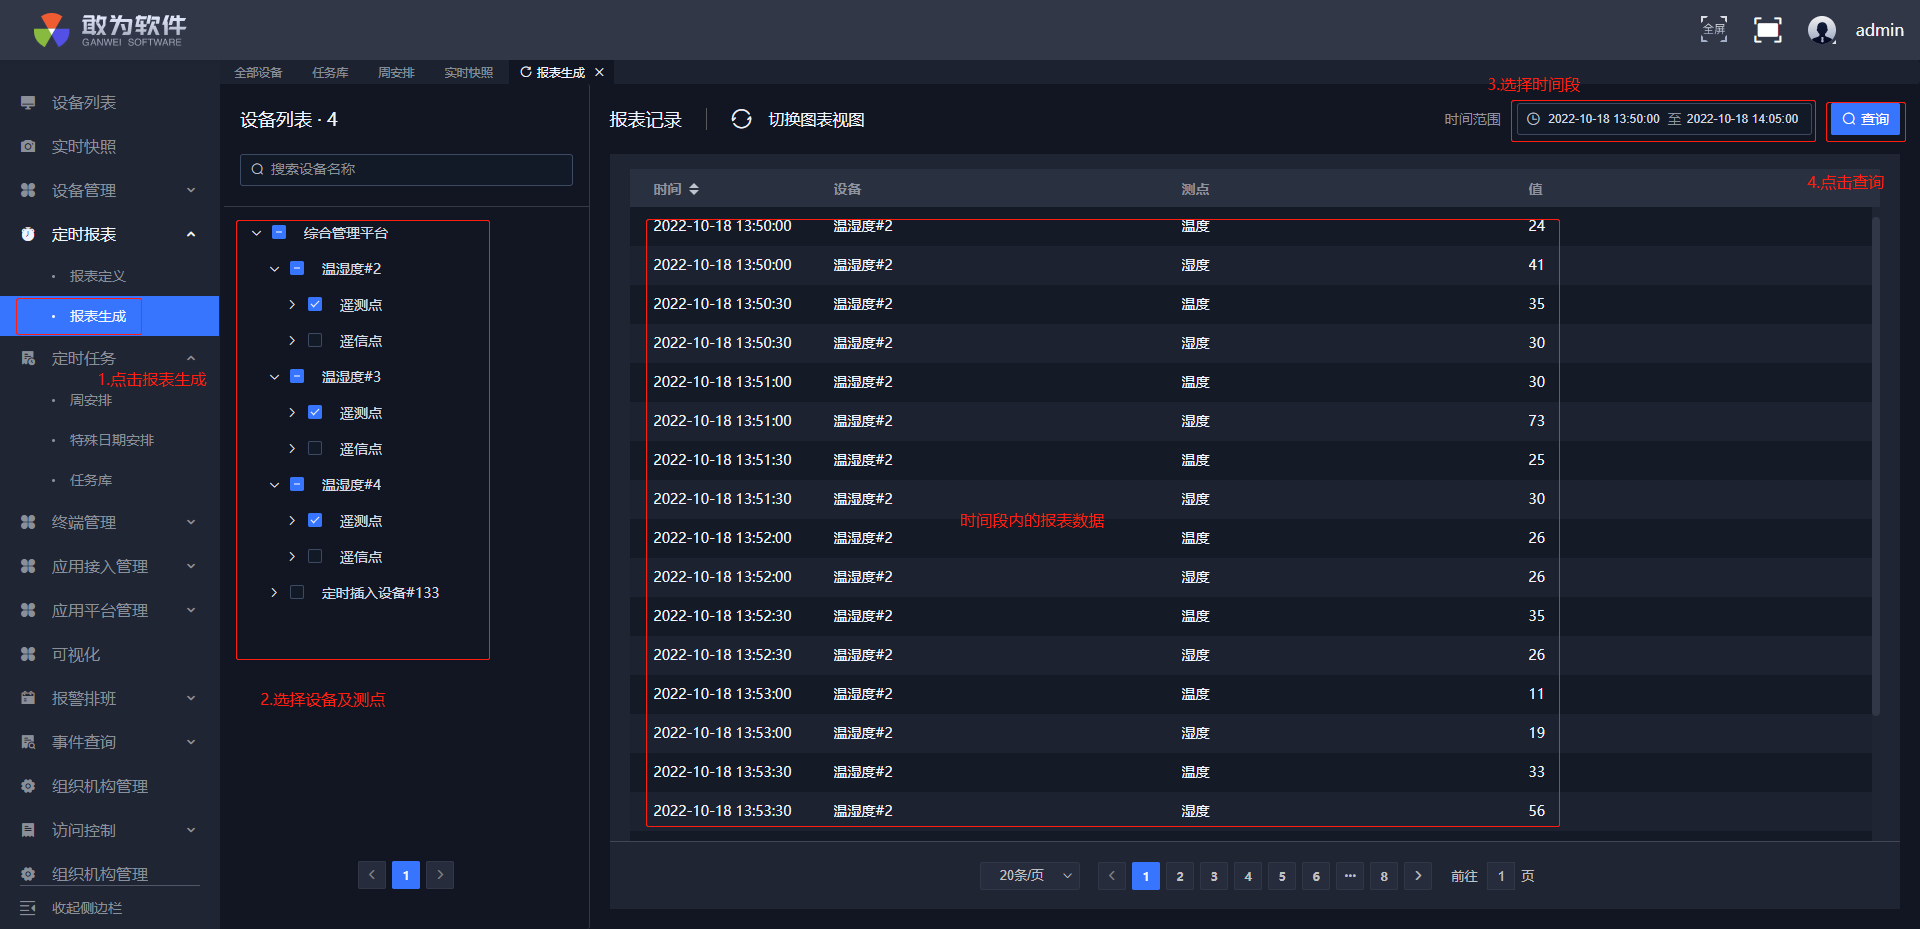Click the switch chart view refresh icon
The image size is (1920, 929).
pos(741,119)
